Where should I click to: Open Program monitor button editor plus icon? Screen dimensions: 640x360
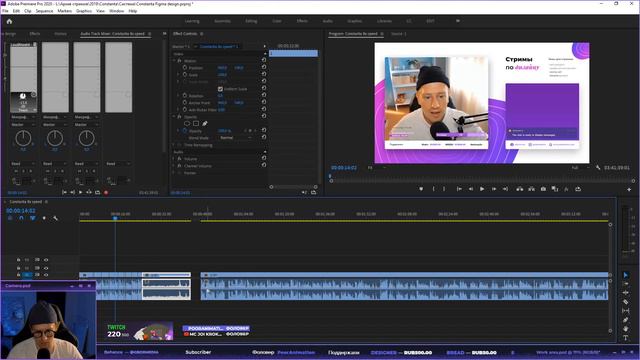tap(629, 189)
